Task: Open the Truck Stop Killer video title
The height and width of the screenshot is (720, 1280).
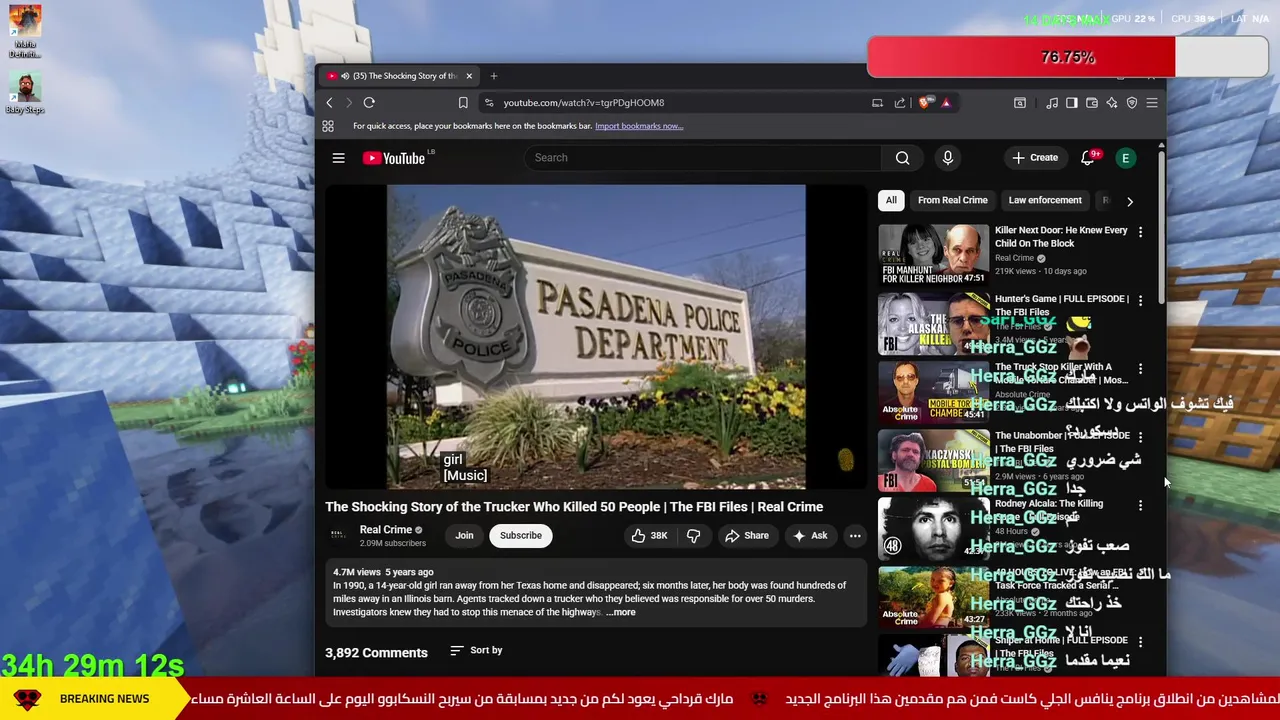Action: 1061,373
